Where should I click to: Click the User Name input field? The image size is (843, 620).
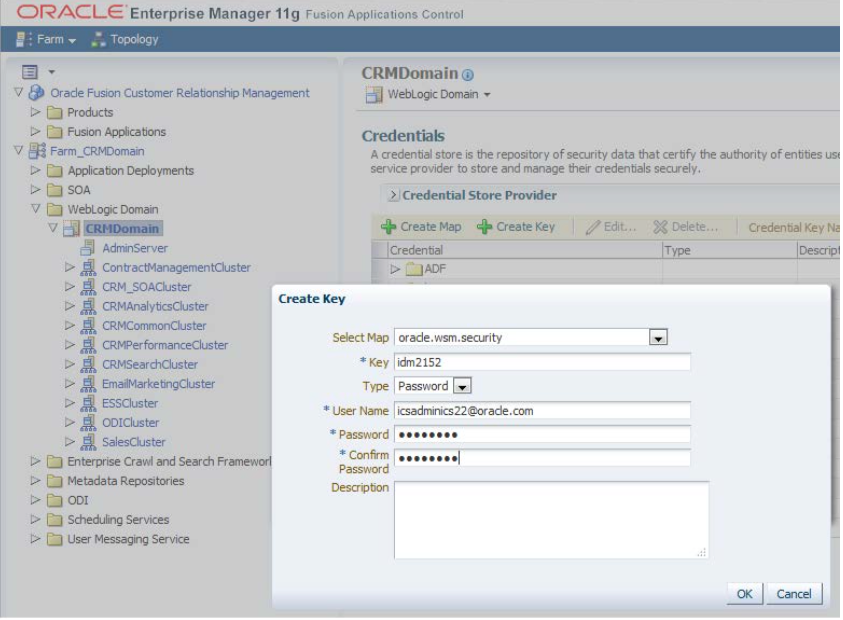542,411
